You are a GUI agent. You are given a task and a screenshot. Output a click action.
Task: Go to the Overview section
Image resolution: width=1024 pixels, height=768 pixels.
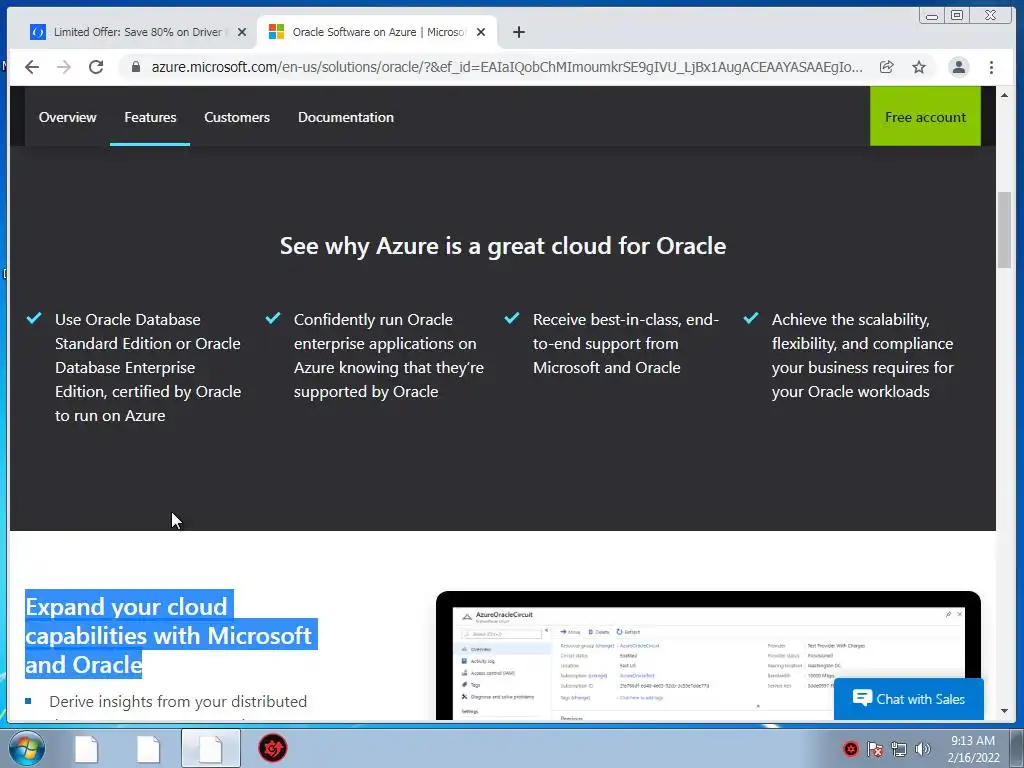(x=67, y=118)
